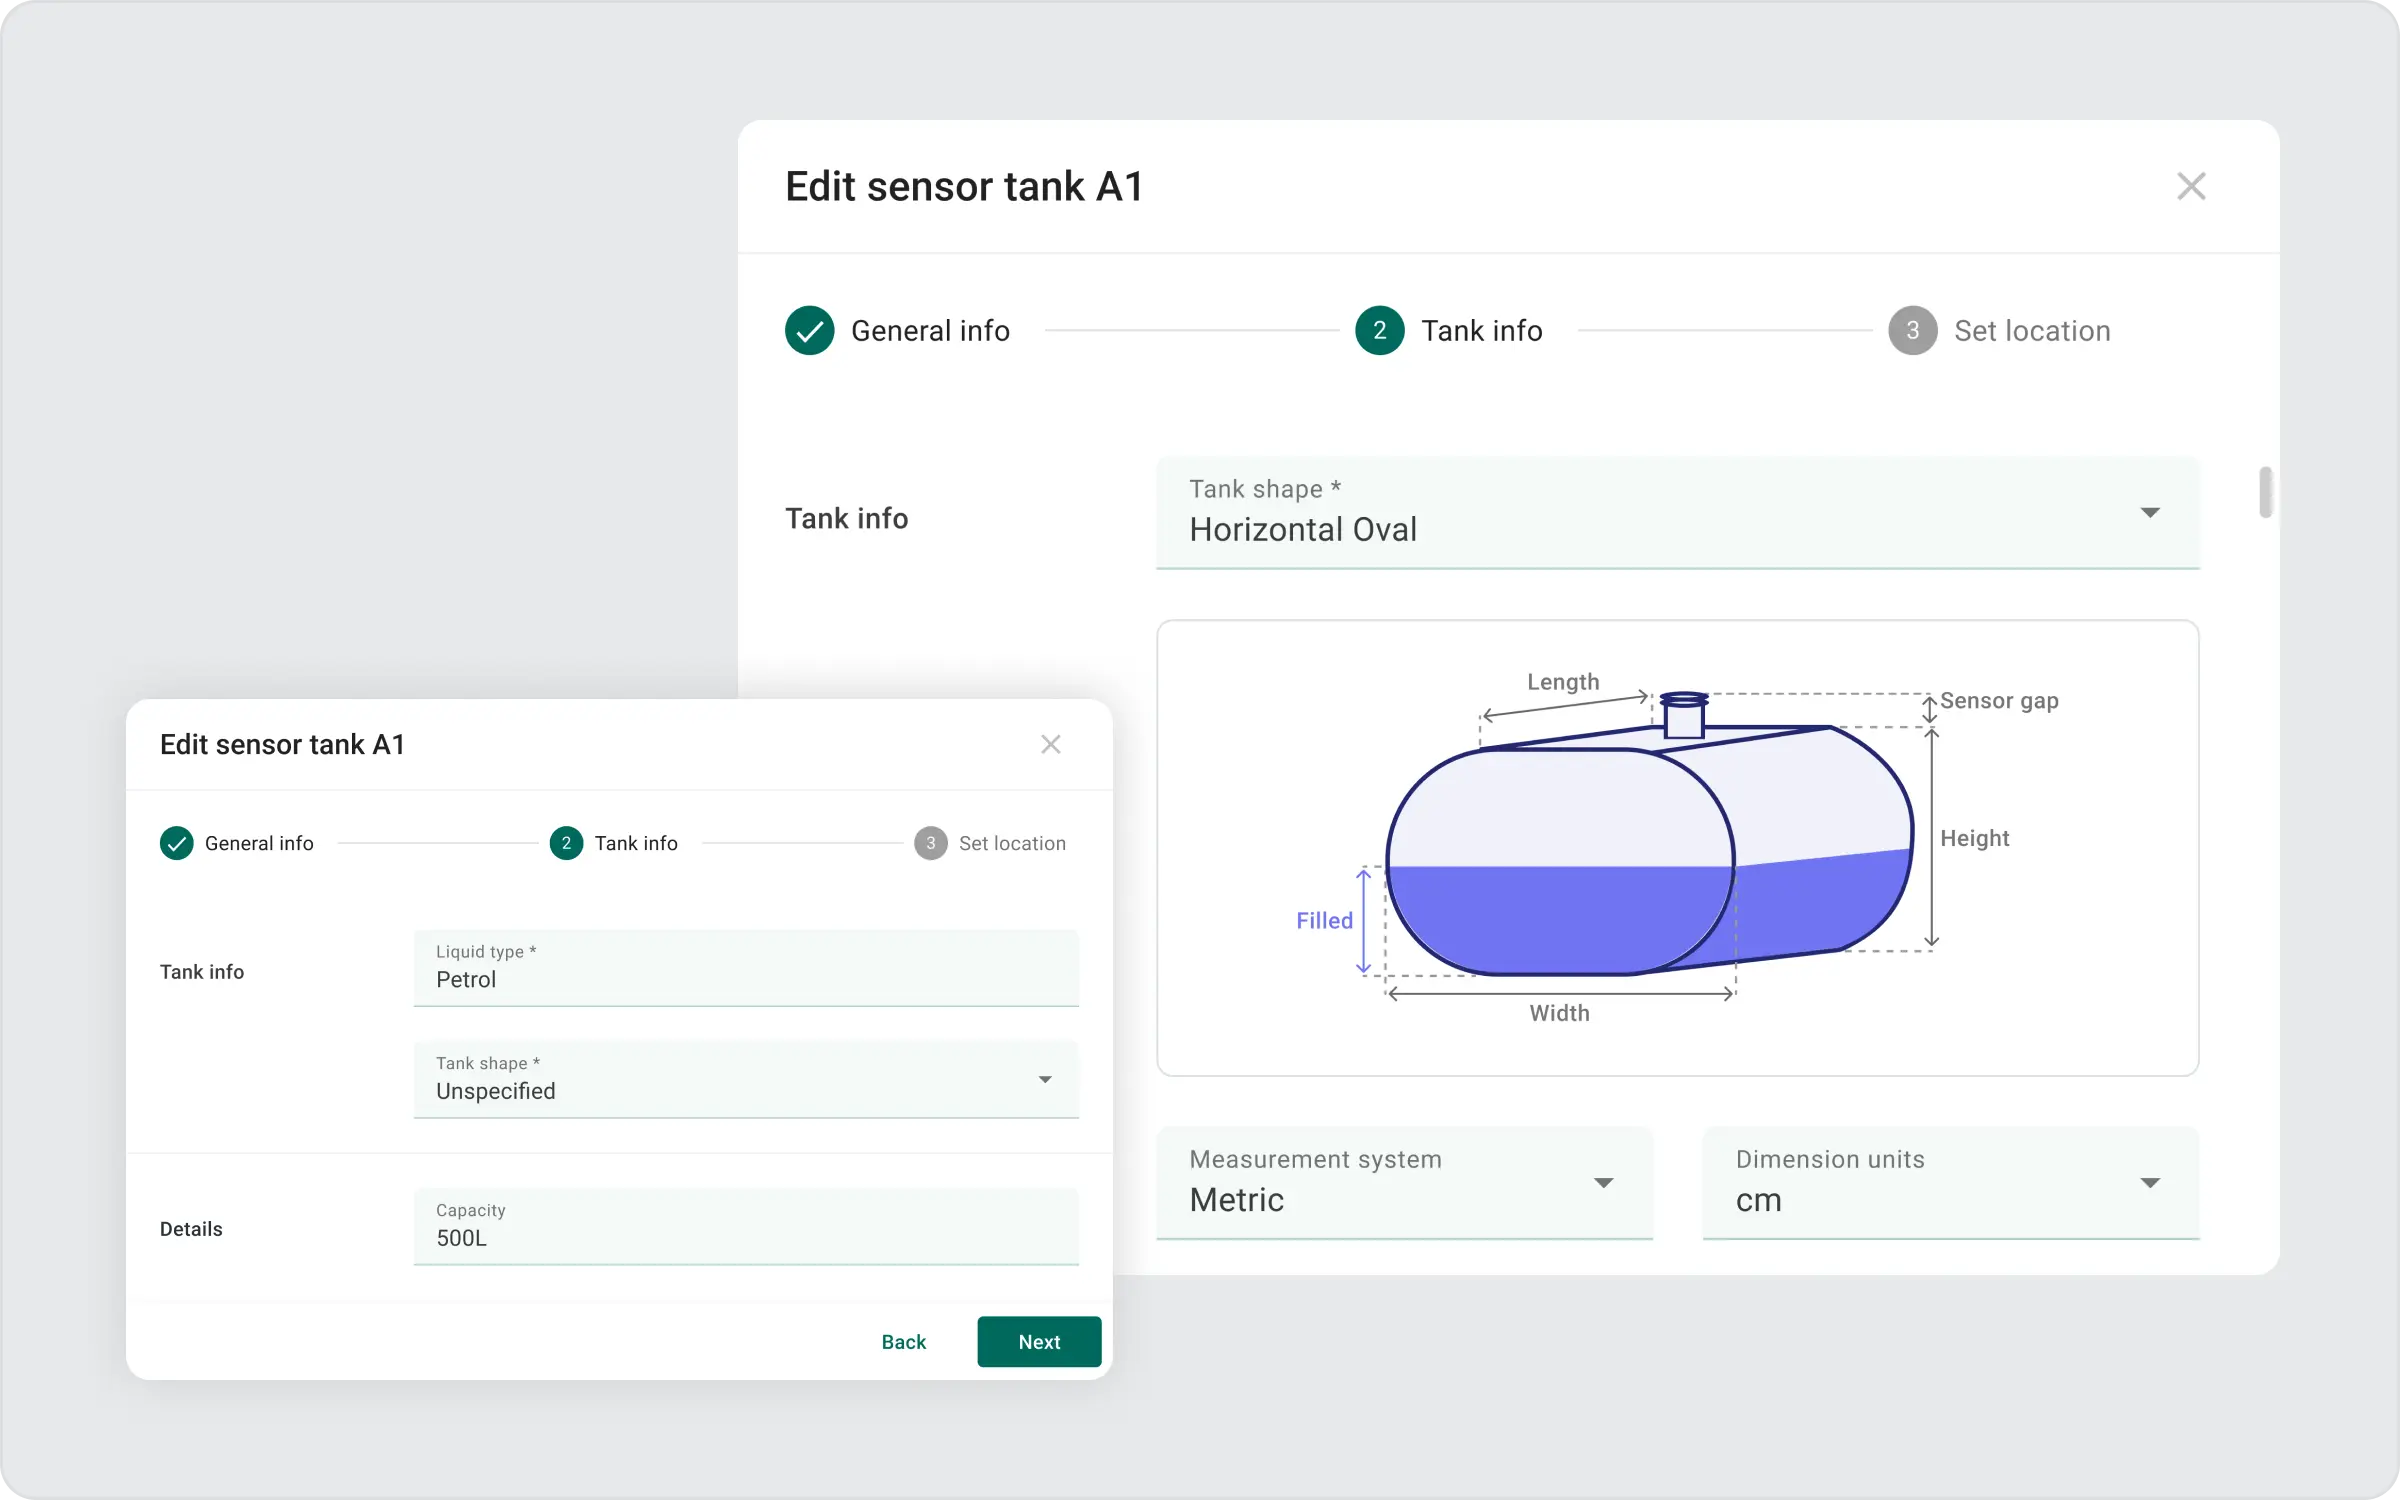
Task: Click step 3 circle in small dialog
Action: 930,843
